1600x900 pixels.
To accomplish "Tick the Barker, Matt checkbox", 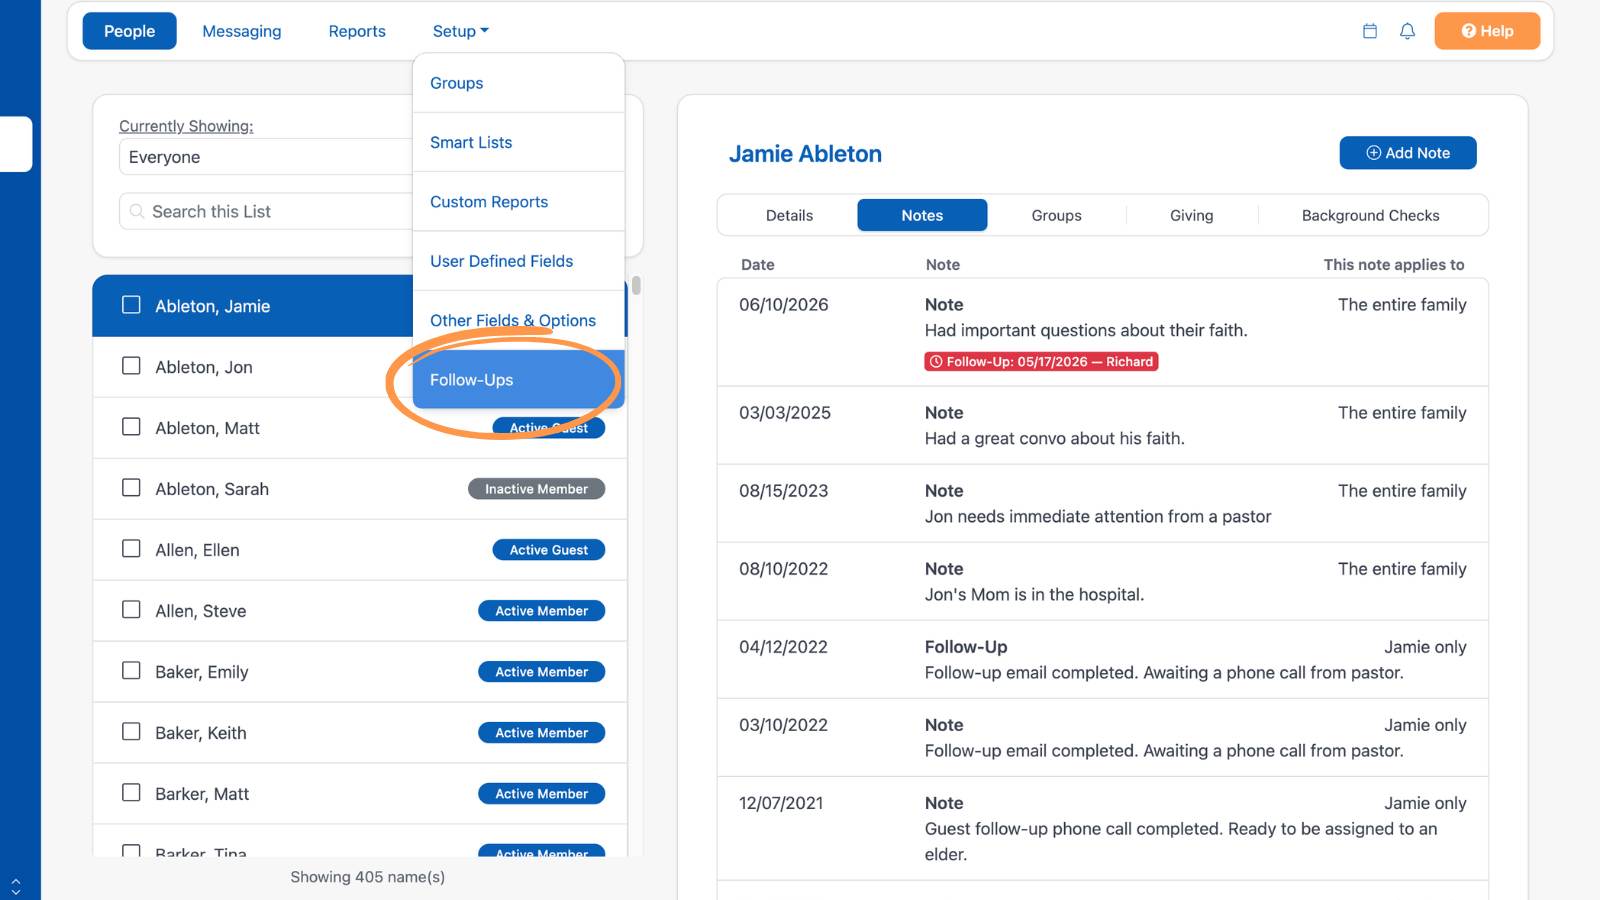I will 131,792.
